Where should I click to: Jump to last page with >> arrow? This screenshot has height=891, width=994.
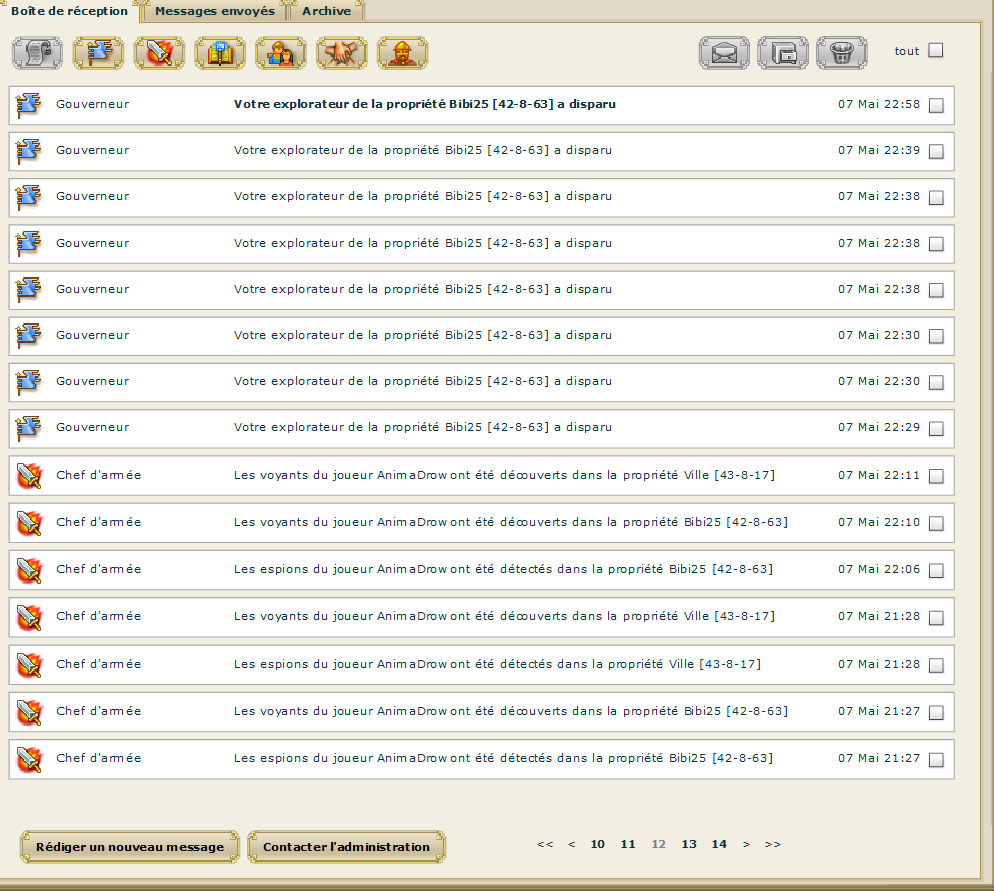click(773, 844)
